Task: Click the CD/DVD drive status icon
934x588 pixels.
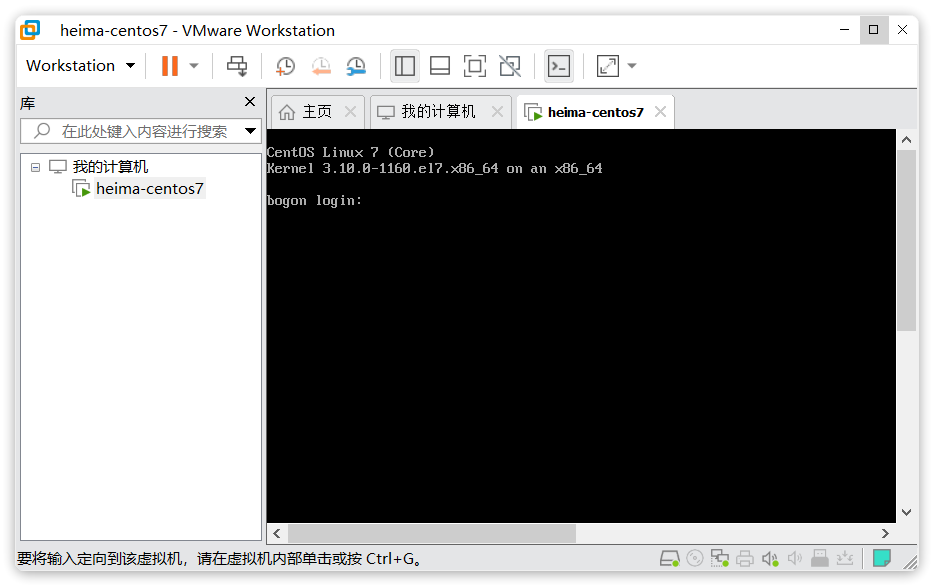Action: [695, 558]
